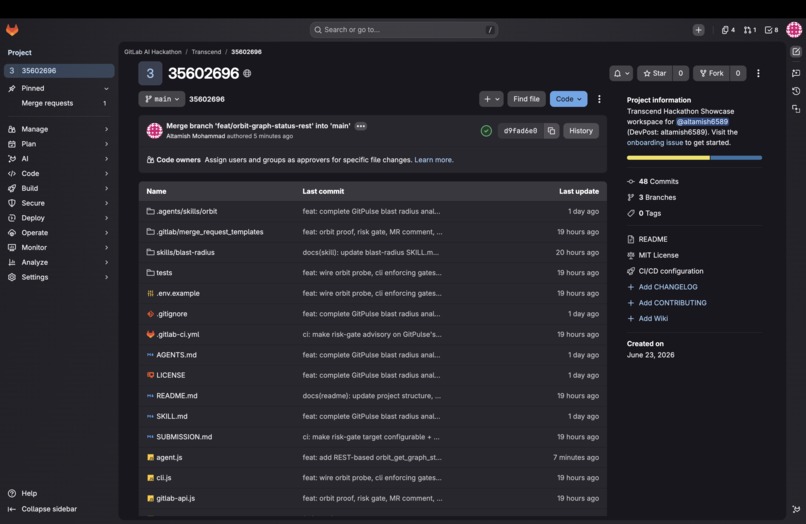
Task: Open the .agents/skills/orbit folder
Action: coord(187,211)
